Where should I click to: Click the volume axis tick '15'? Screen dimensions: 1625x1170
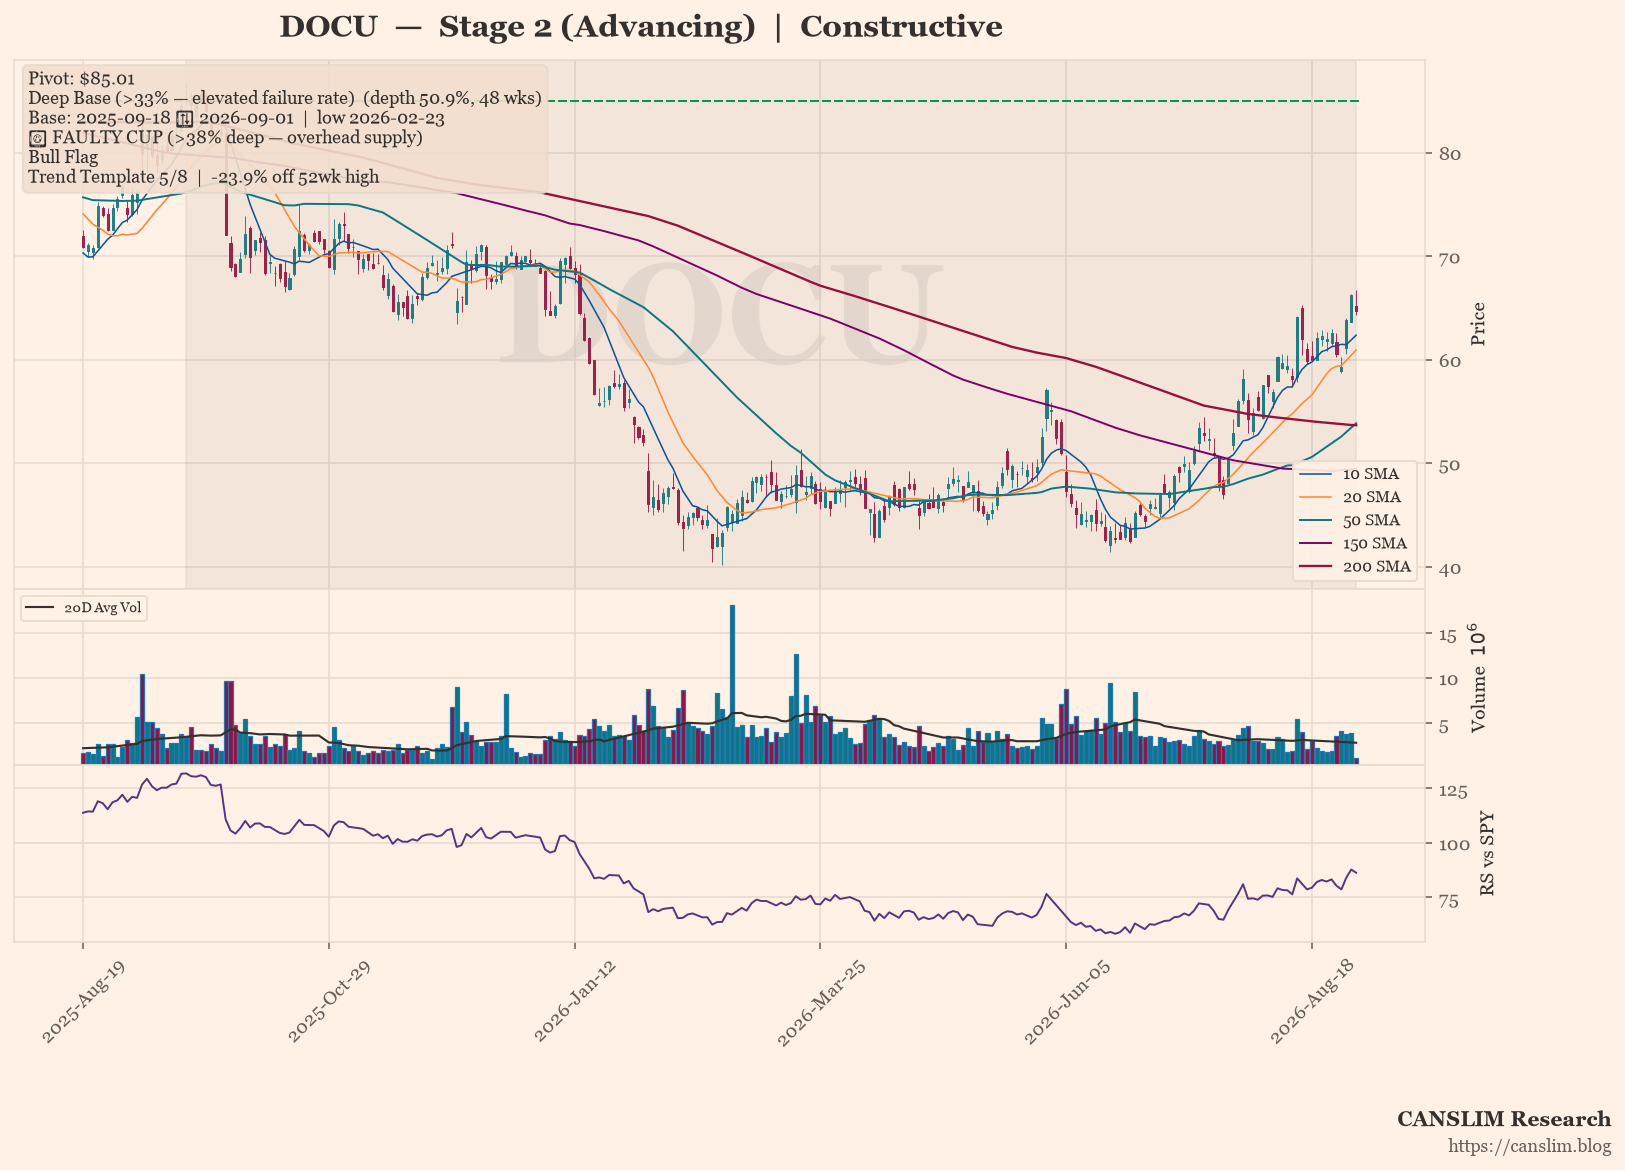tap(1447, 634)
